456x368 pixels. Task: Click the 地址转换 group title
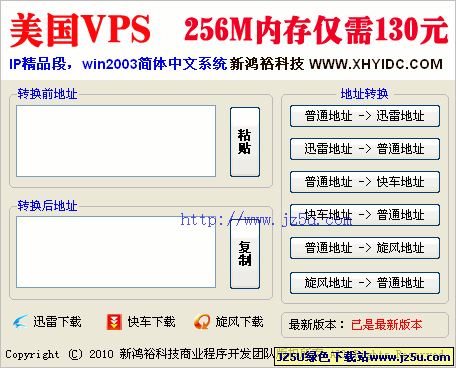click(365, 94)
